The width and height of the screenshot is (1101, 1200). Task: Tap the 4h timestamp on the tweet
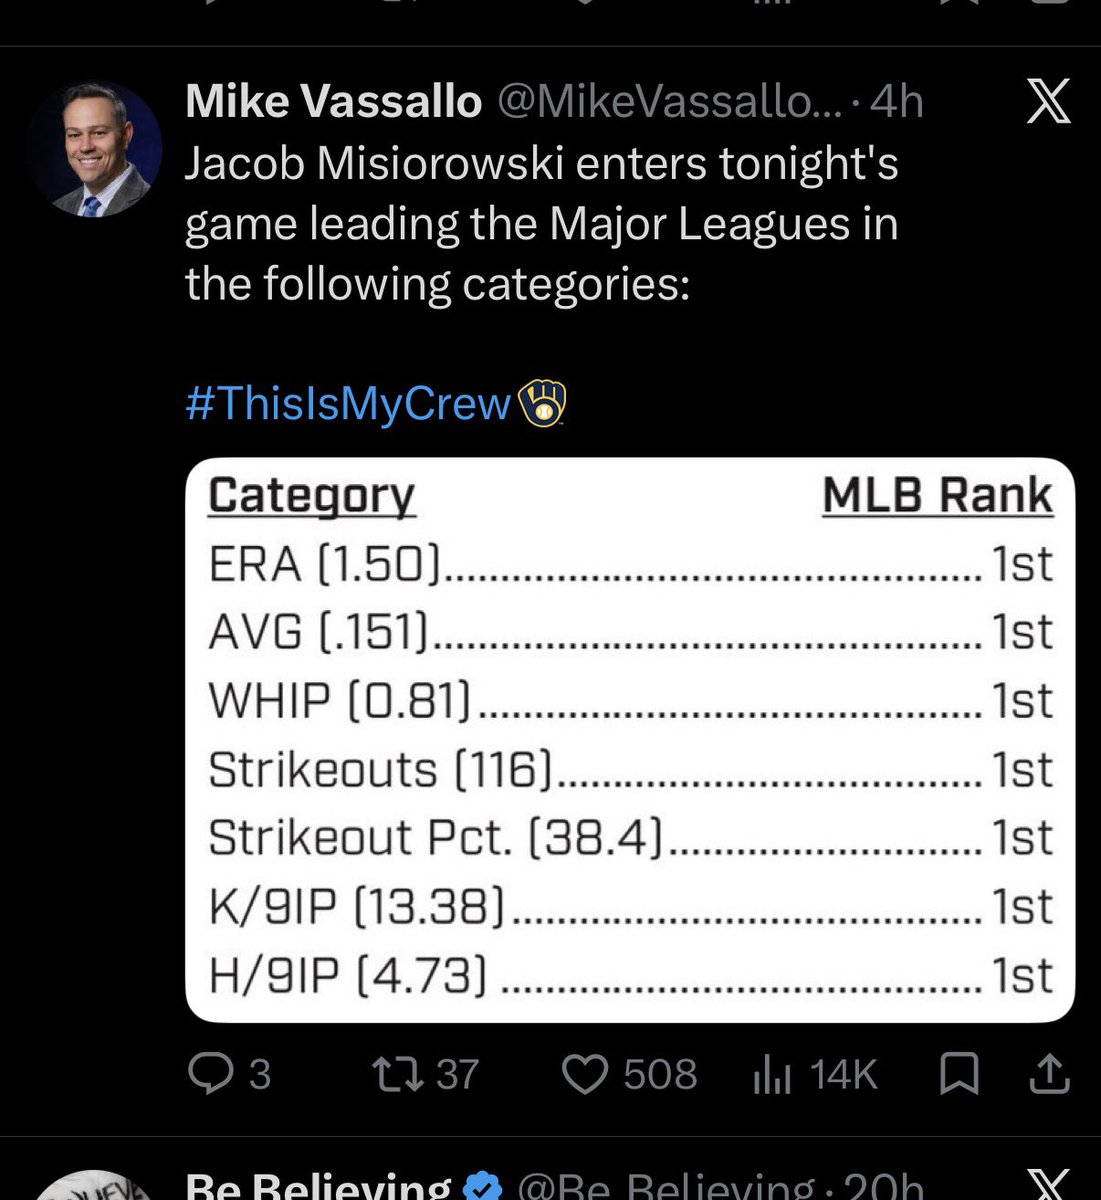click(897, 102)
